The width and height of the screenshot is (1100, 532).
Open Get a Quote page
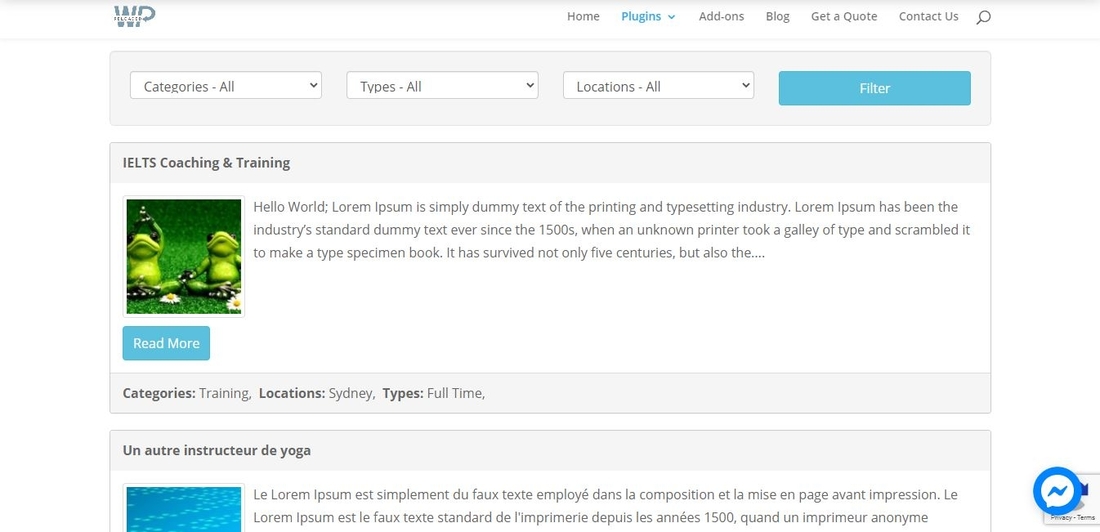pos(844,16)
